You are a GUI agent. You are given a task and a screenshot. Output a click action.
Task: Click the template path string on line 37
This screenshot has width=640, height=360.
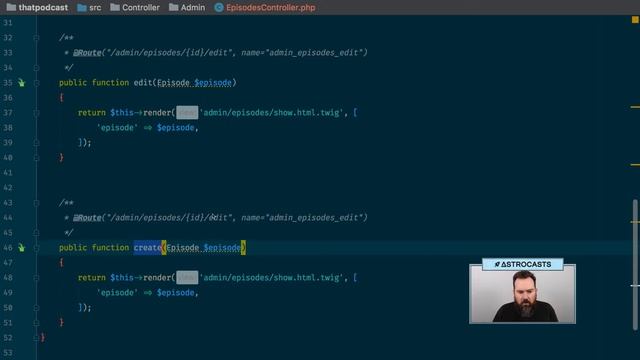point(271,113)
